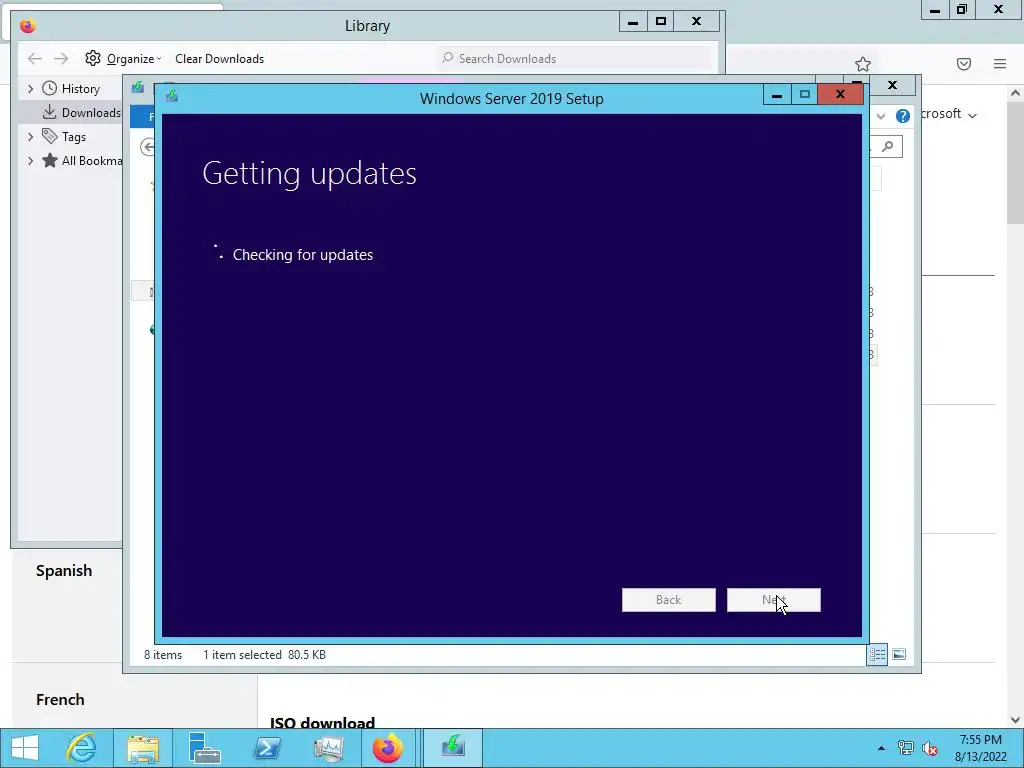Click the Next button in Setup

point(773,600)
